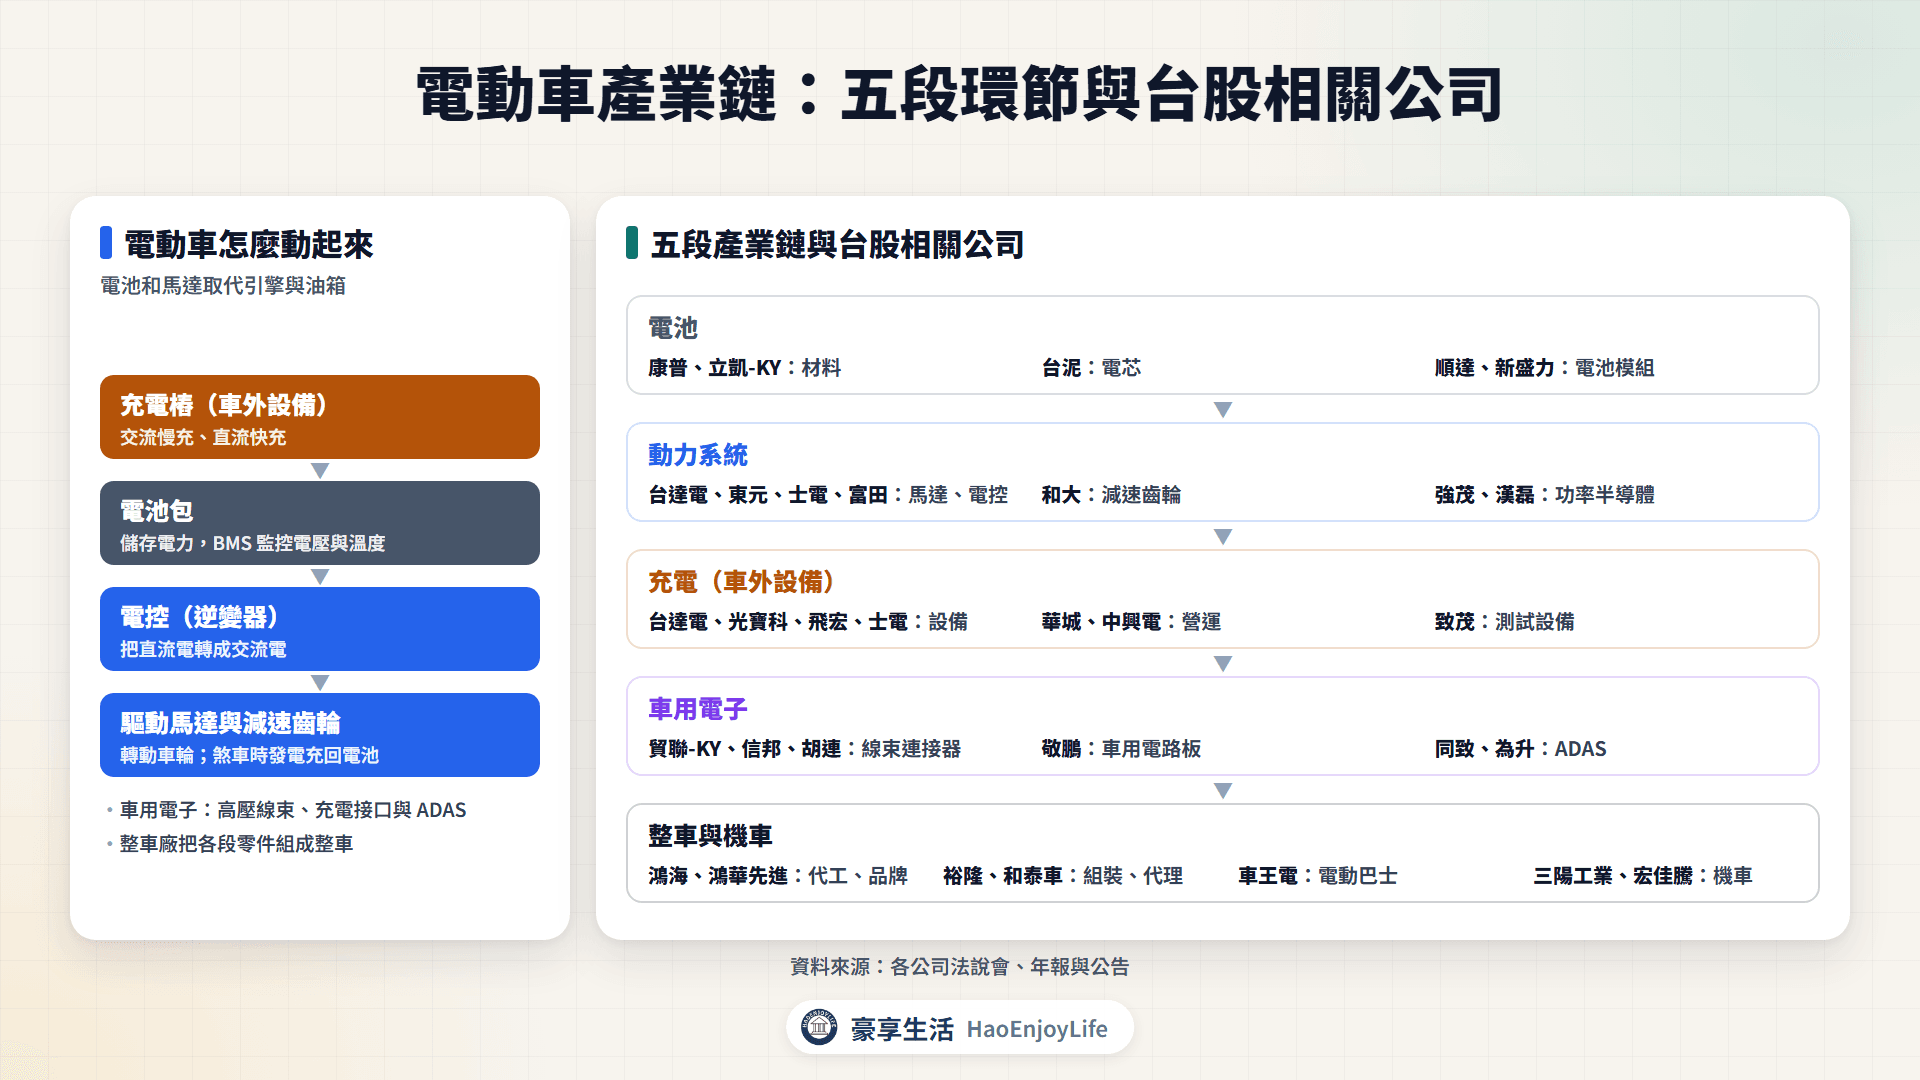Click 台達電、光寶科、飛宏、士電：設備 entry

808,622
